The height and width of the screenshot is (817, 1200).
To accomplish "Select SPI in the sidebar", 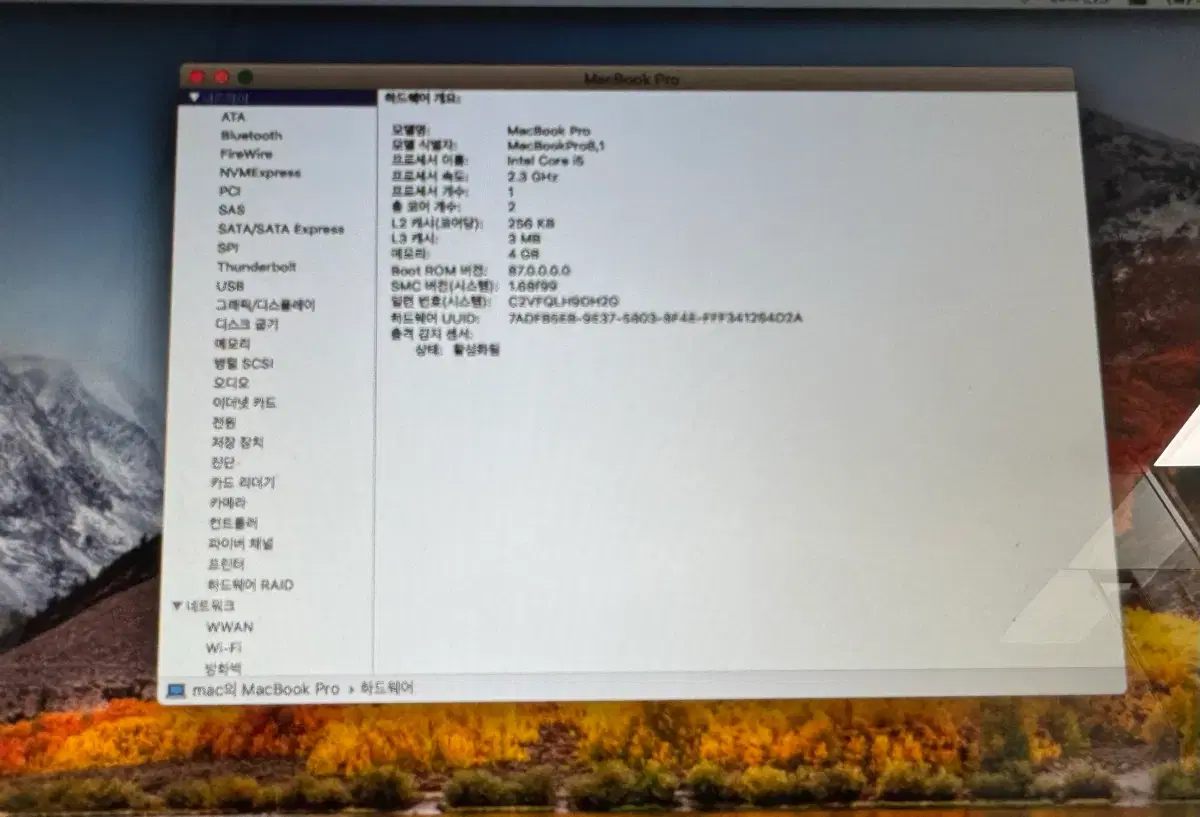I will tap(228, 248).
